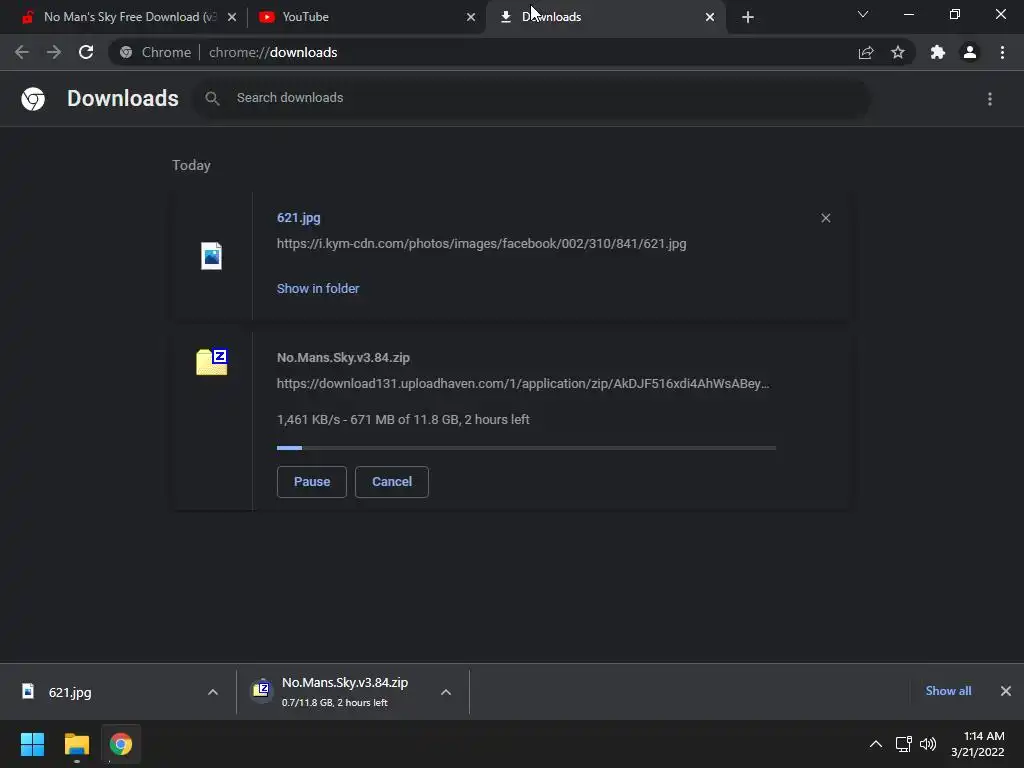Screen dimensions: 1024x768
Task: Click the No.Mans.Sky.v3.84.zip file name
Action: [344, 357]
